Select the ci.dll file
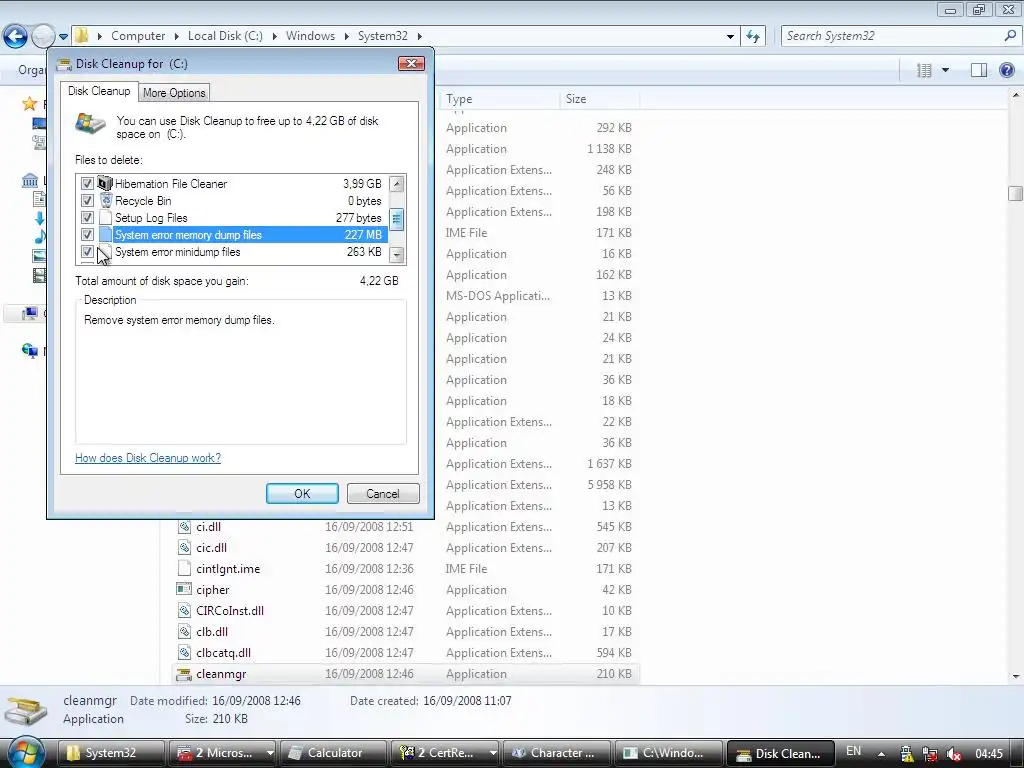Viewport: 1024px width, 768px height. click(x=208, y=527)
